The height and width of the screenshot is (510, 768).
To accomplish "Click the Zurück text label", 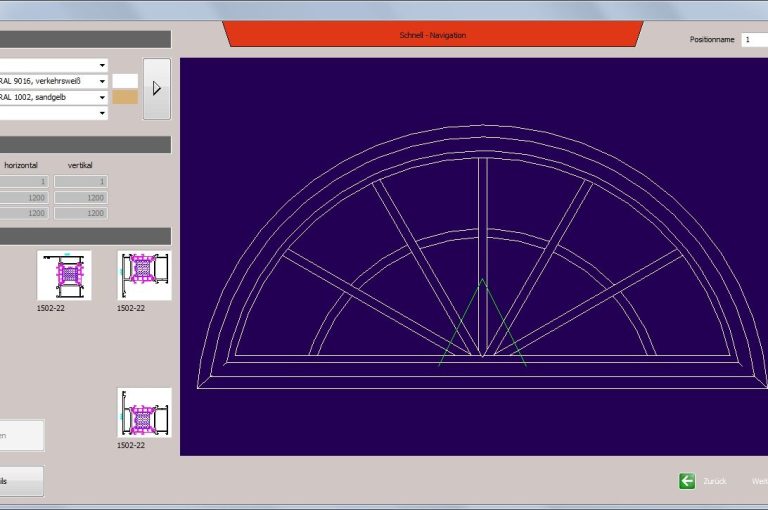I will click(x=715, y=481).
